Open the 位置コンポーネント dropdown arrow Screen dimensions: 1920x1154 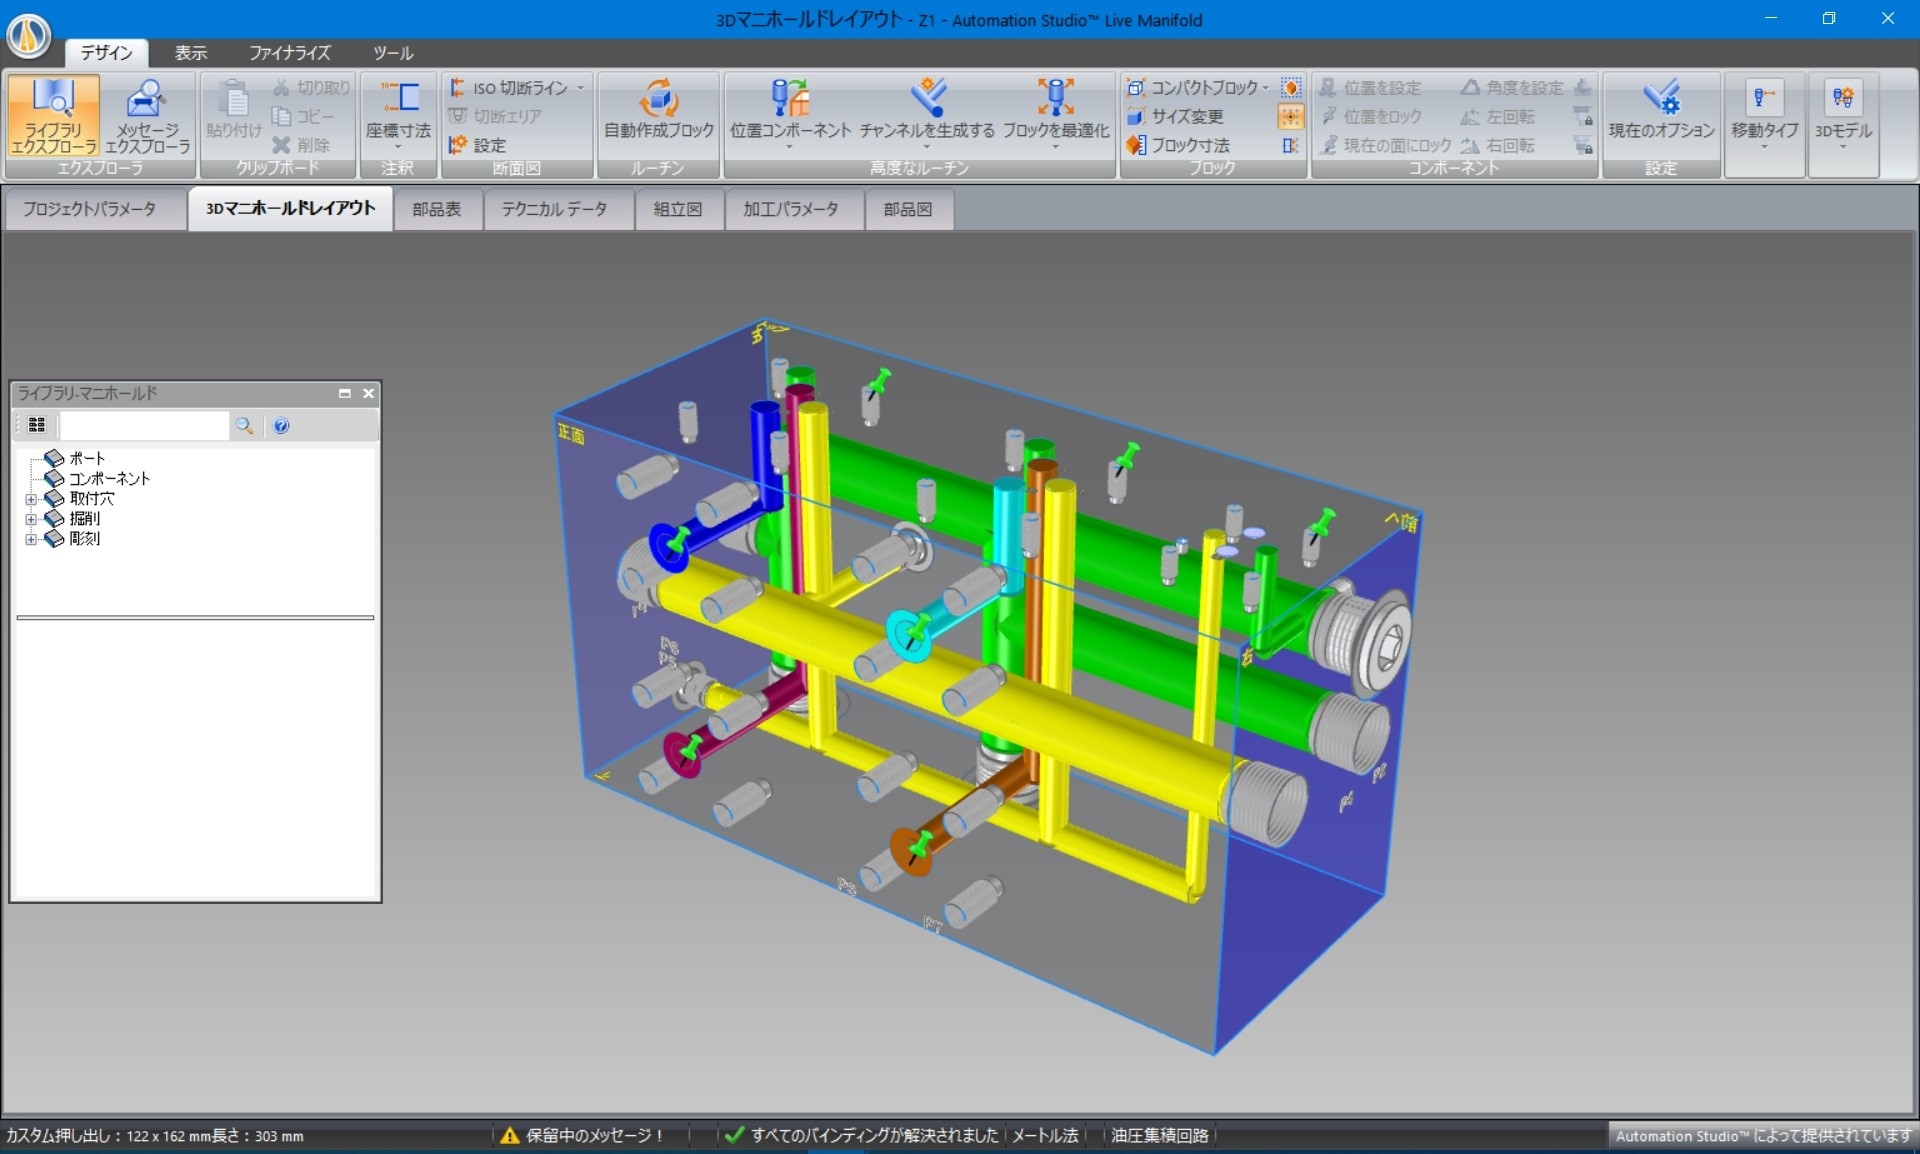point(790,147)
